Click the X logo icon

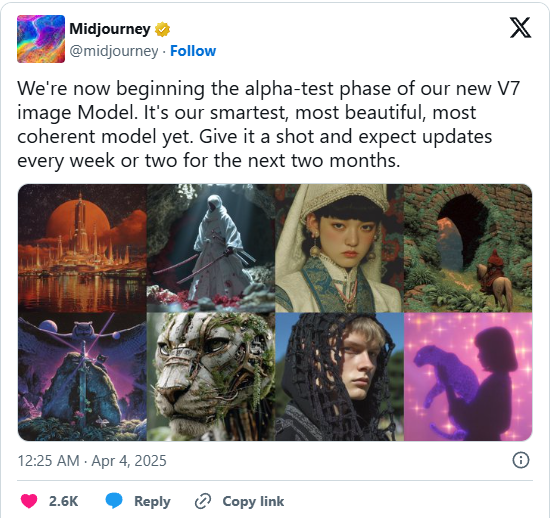pyautogui.click(x=520, y=28)
